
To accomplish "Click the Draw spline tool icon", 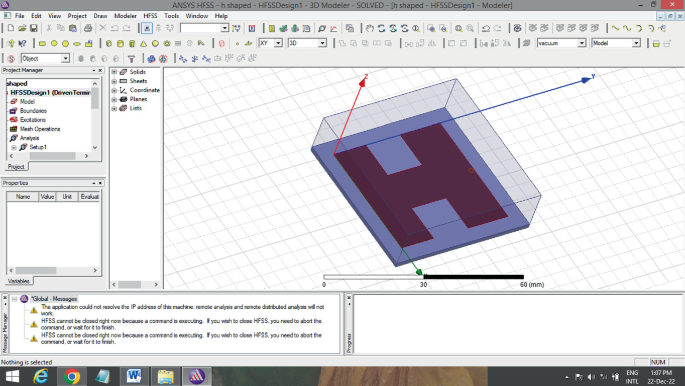I will click(627, 28).
